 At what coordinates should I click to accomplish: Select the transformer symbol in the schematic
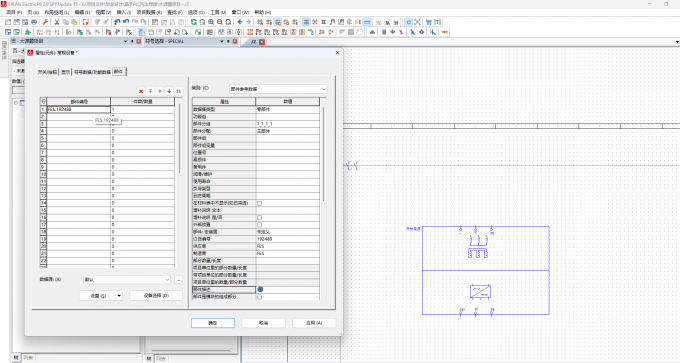[x=477, y=246]
